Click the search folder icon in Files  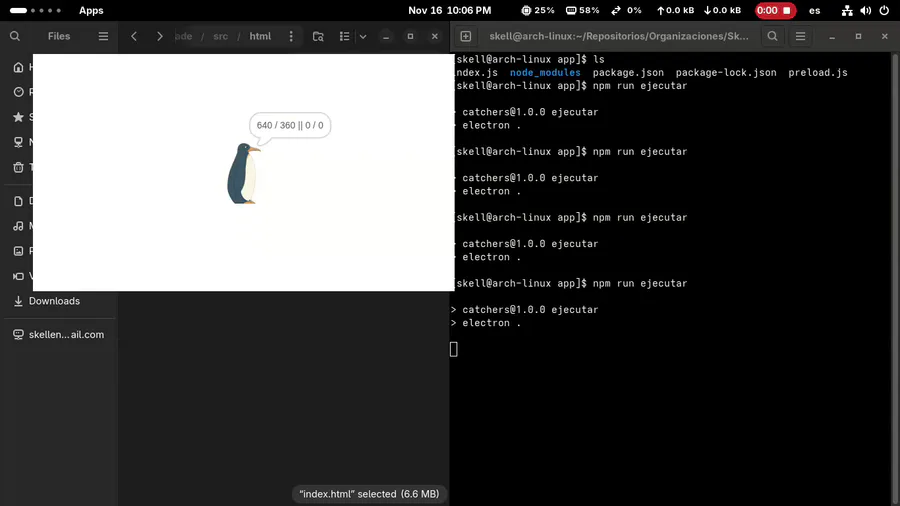pos(318,36)
